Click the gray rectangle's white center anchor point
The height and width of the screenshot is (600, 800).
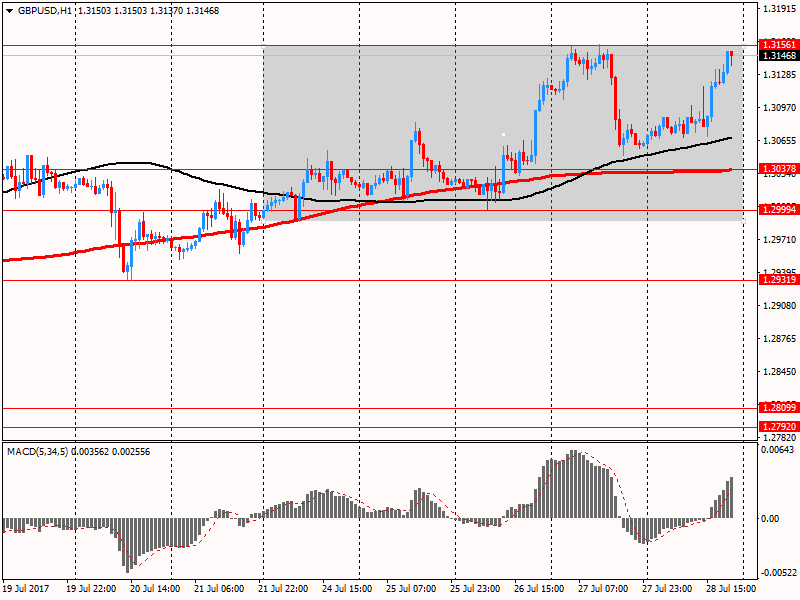tap(504, 134)
